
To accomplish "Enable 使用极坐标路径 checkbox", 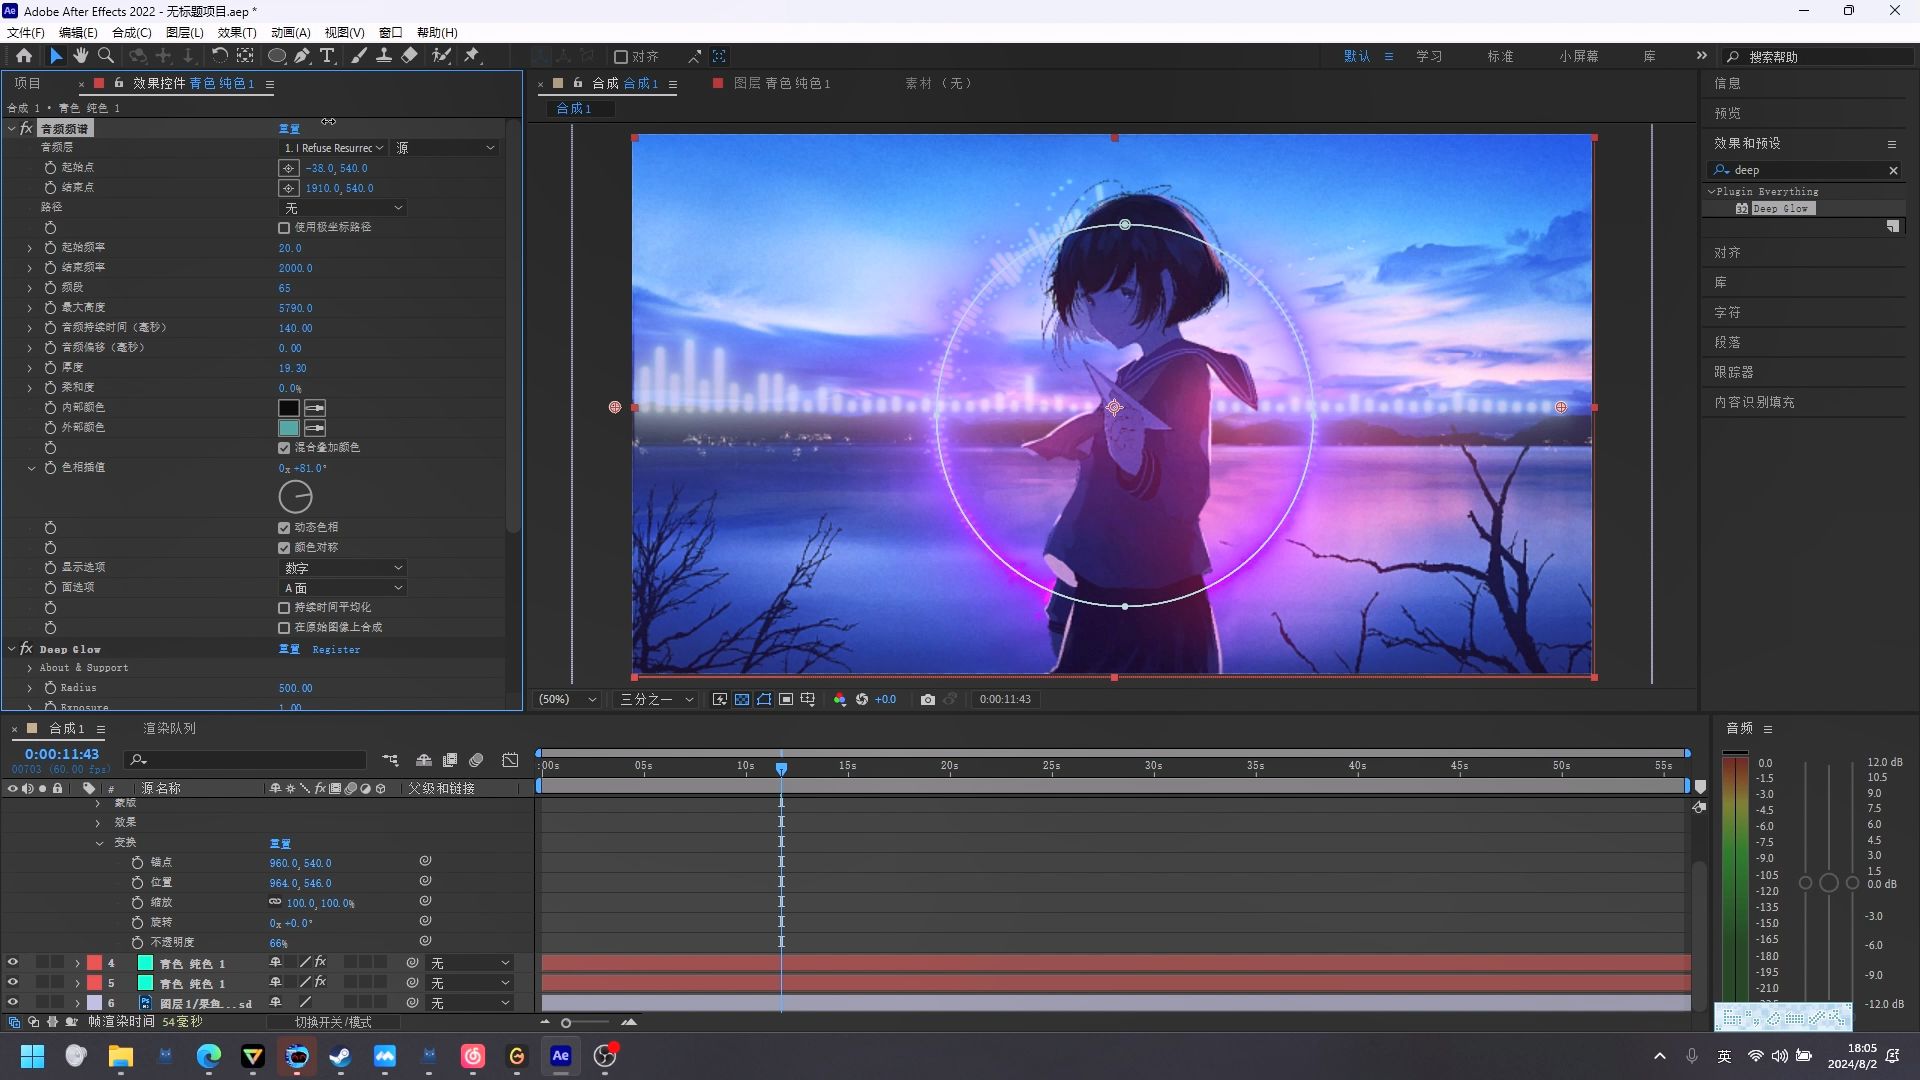I will point(284,228).
